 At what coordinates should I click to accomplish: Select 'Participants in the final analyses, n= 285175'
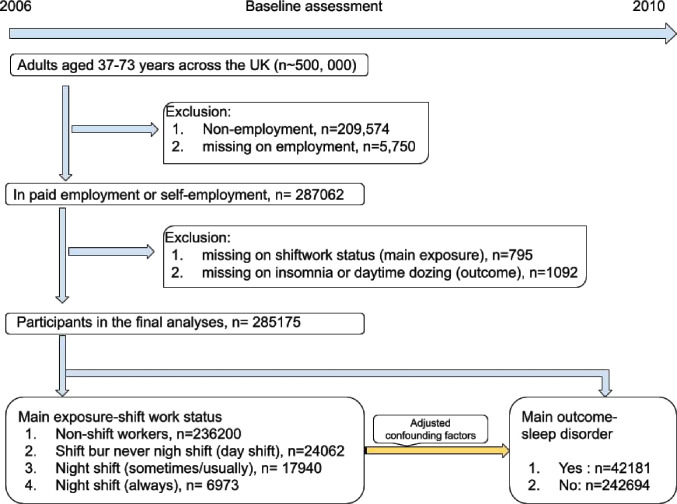(x=185, y=323)
